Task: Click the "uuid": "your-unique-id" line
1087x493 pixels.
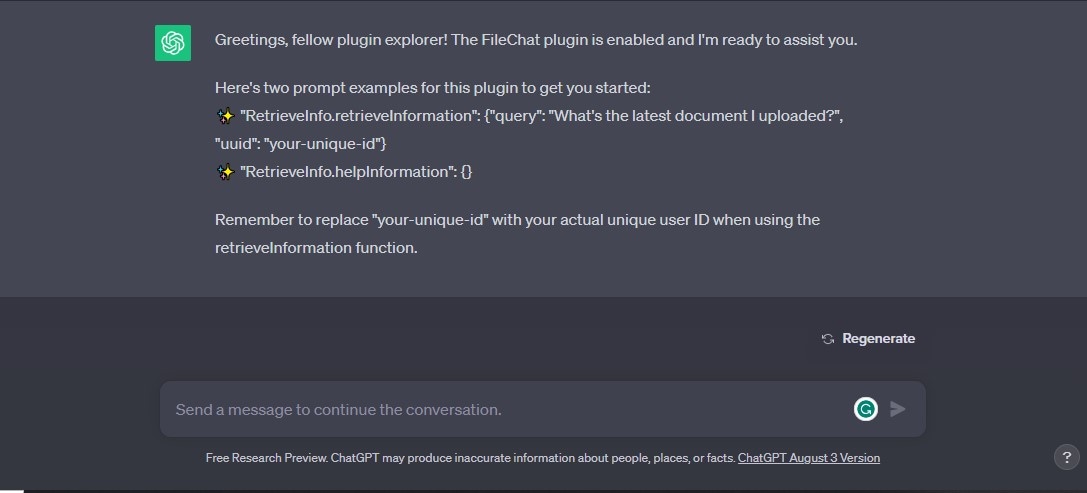Action: 300,144
